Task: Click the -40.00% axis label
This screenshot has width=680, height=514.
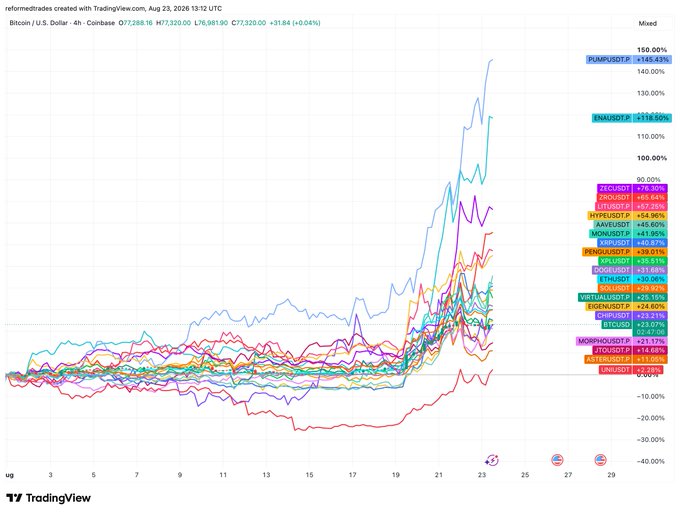Action: click(651, 462)
